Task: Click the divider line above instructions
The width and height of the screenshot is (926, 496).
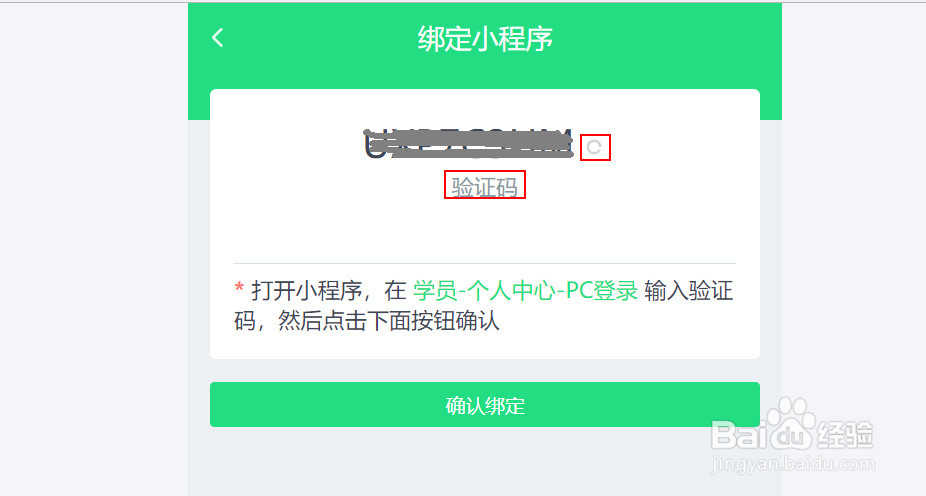Action: point(485,263)
